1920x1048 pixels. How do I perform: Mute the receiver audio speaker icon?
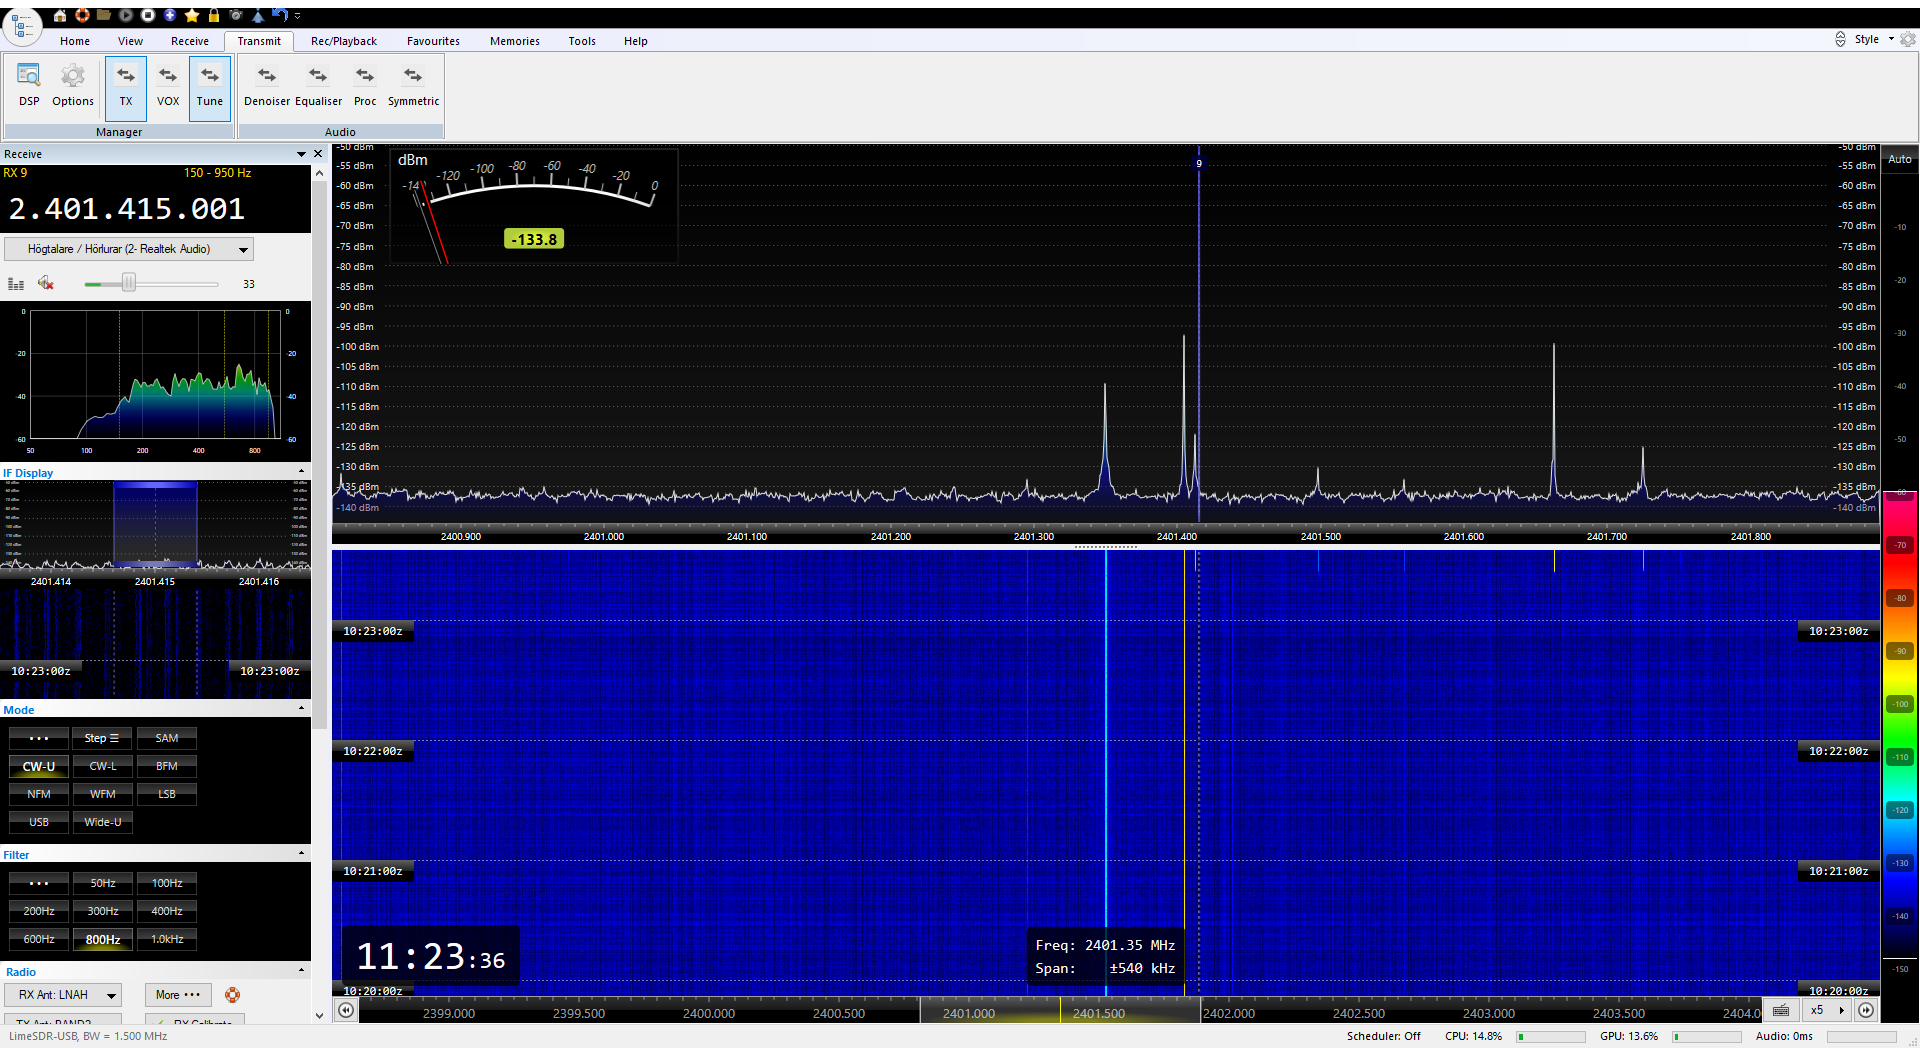point(46,284)
